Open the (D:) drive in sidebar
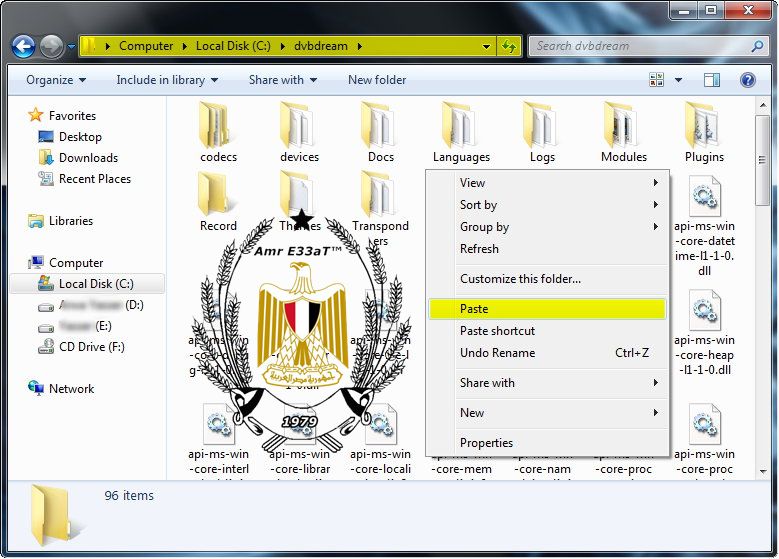 91,305
